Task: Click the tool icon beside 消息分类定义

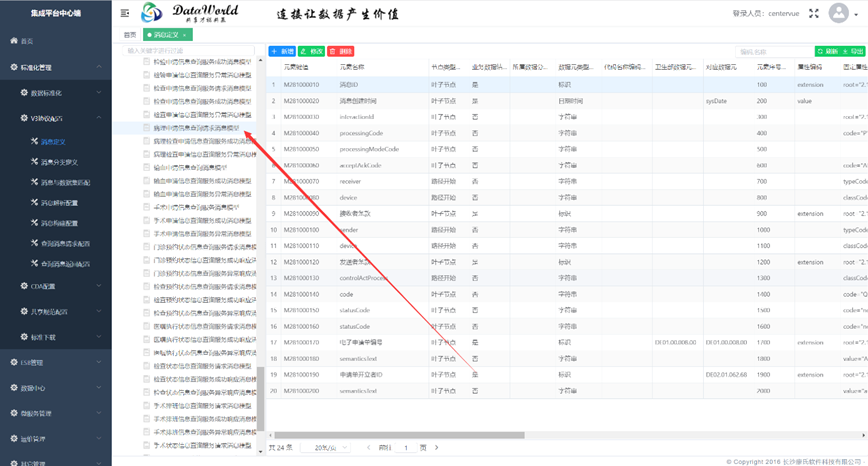Action: point(34,162)
